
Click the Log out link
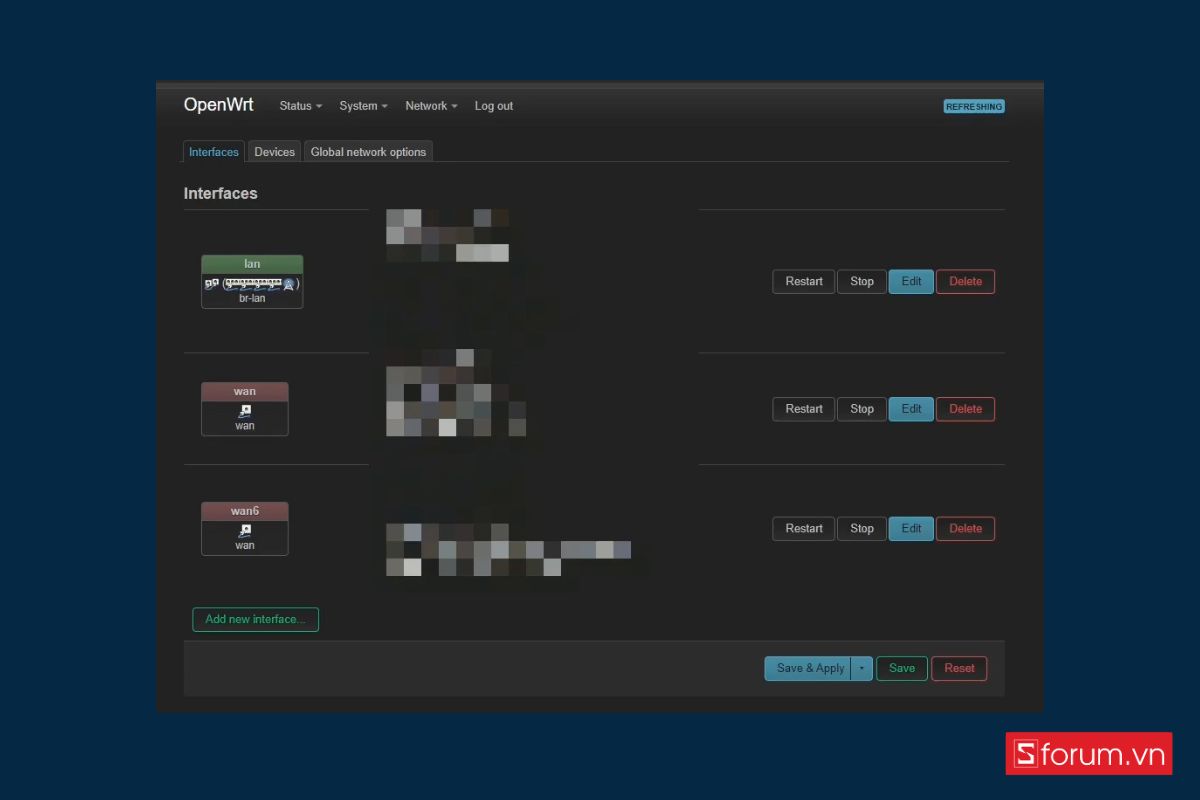coord(494,106)
